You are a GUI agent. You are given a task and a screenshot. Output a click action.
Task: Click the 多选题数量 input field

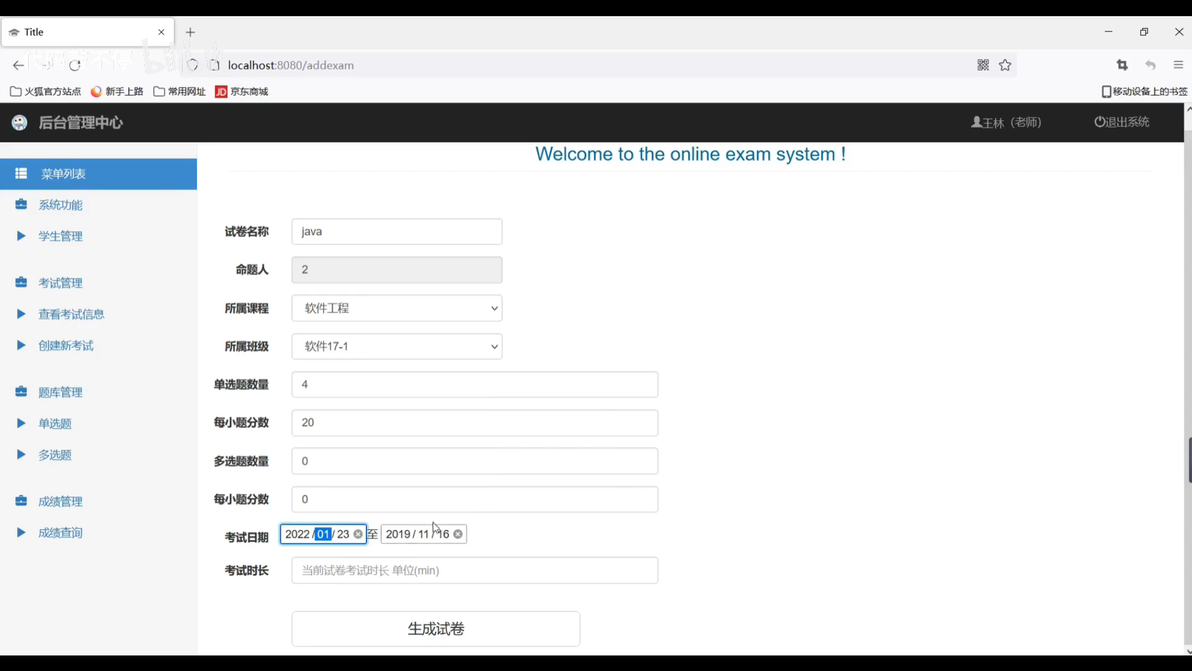[x=474, y=461]
